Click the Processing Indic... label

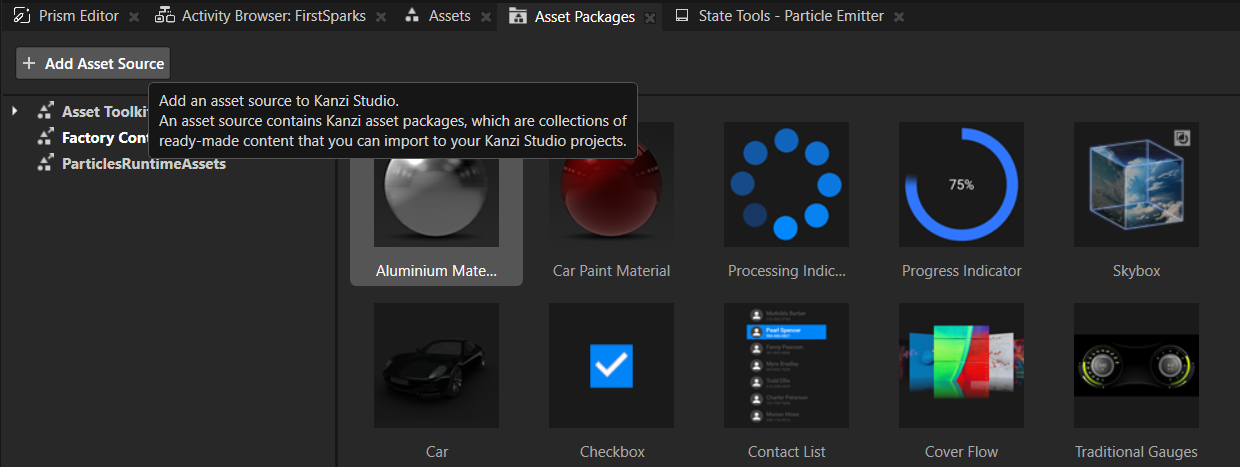[x=787, y=270]
